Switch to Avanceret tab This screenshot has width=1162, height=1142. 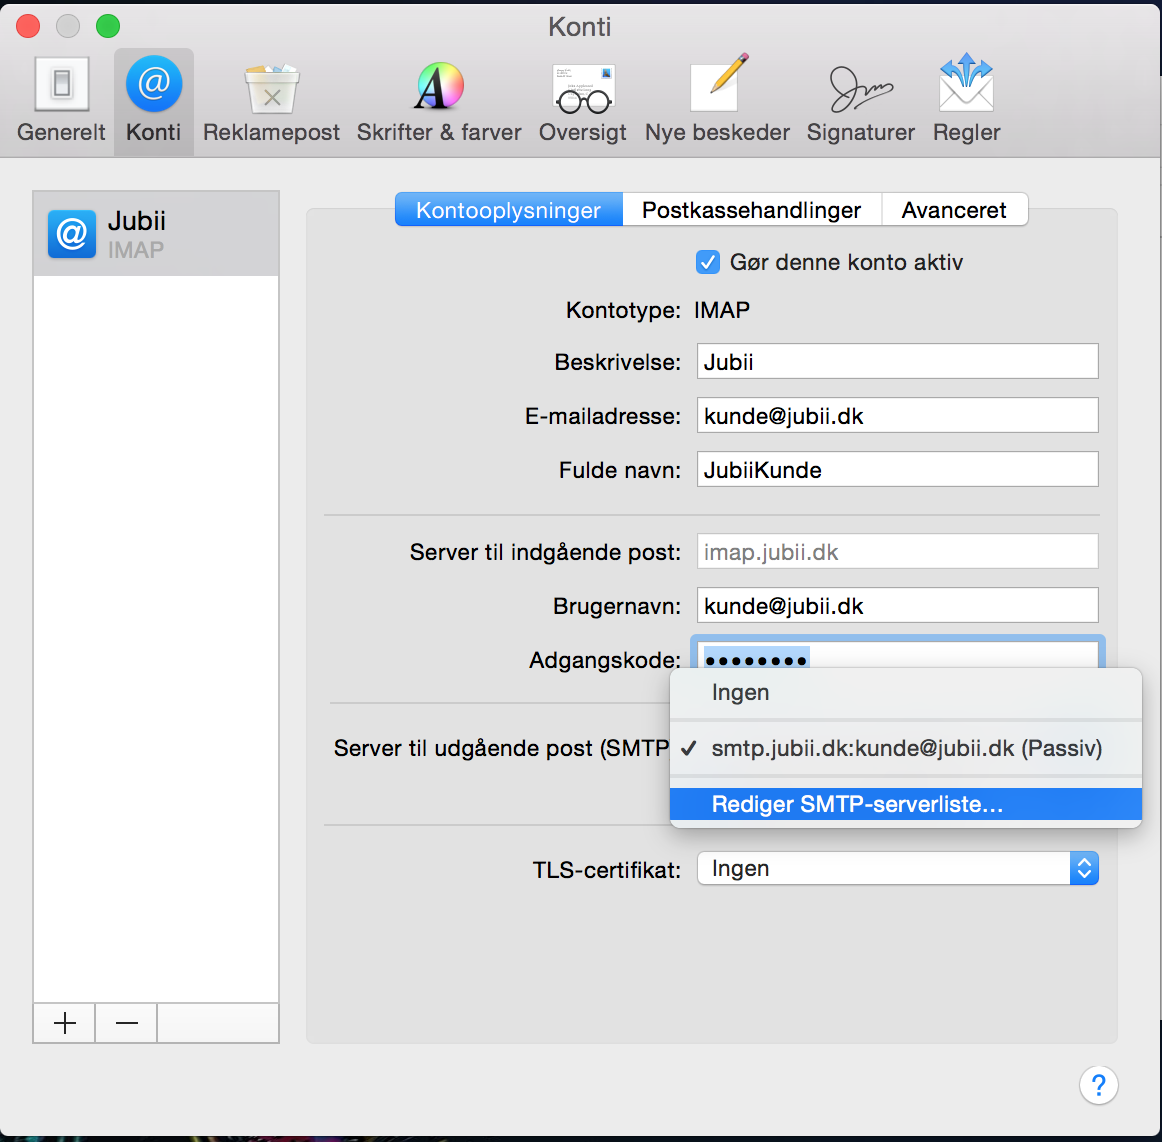coord(954,210)
